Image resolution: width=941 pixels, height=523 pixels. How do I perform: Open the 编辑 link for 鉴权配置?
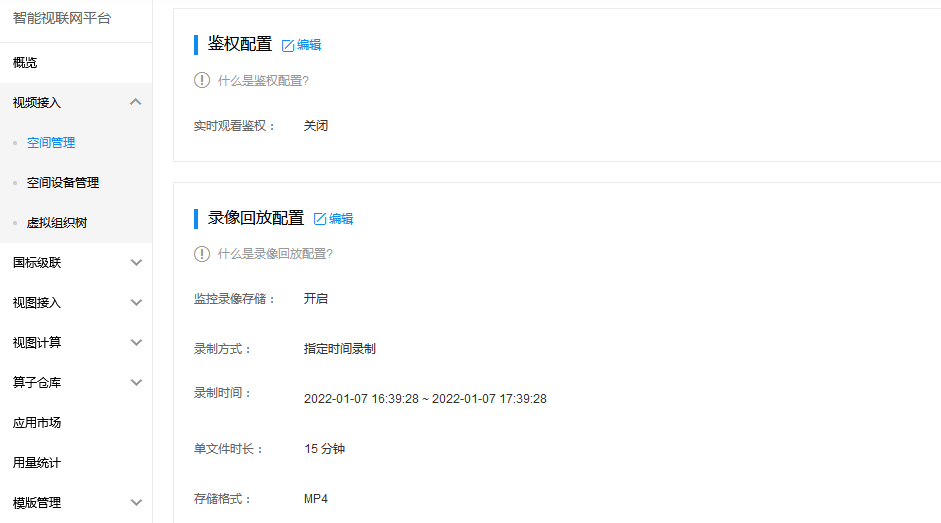tap(309, 45)
